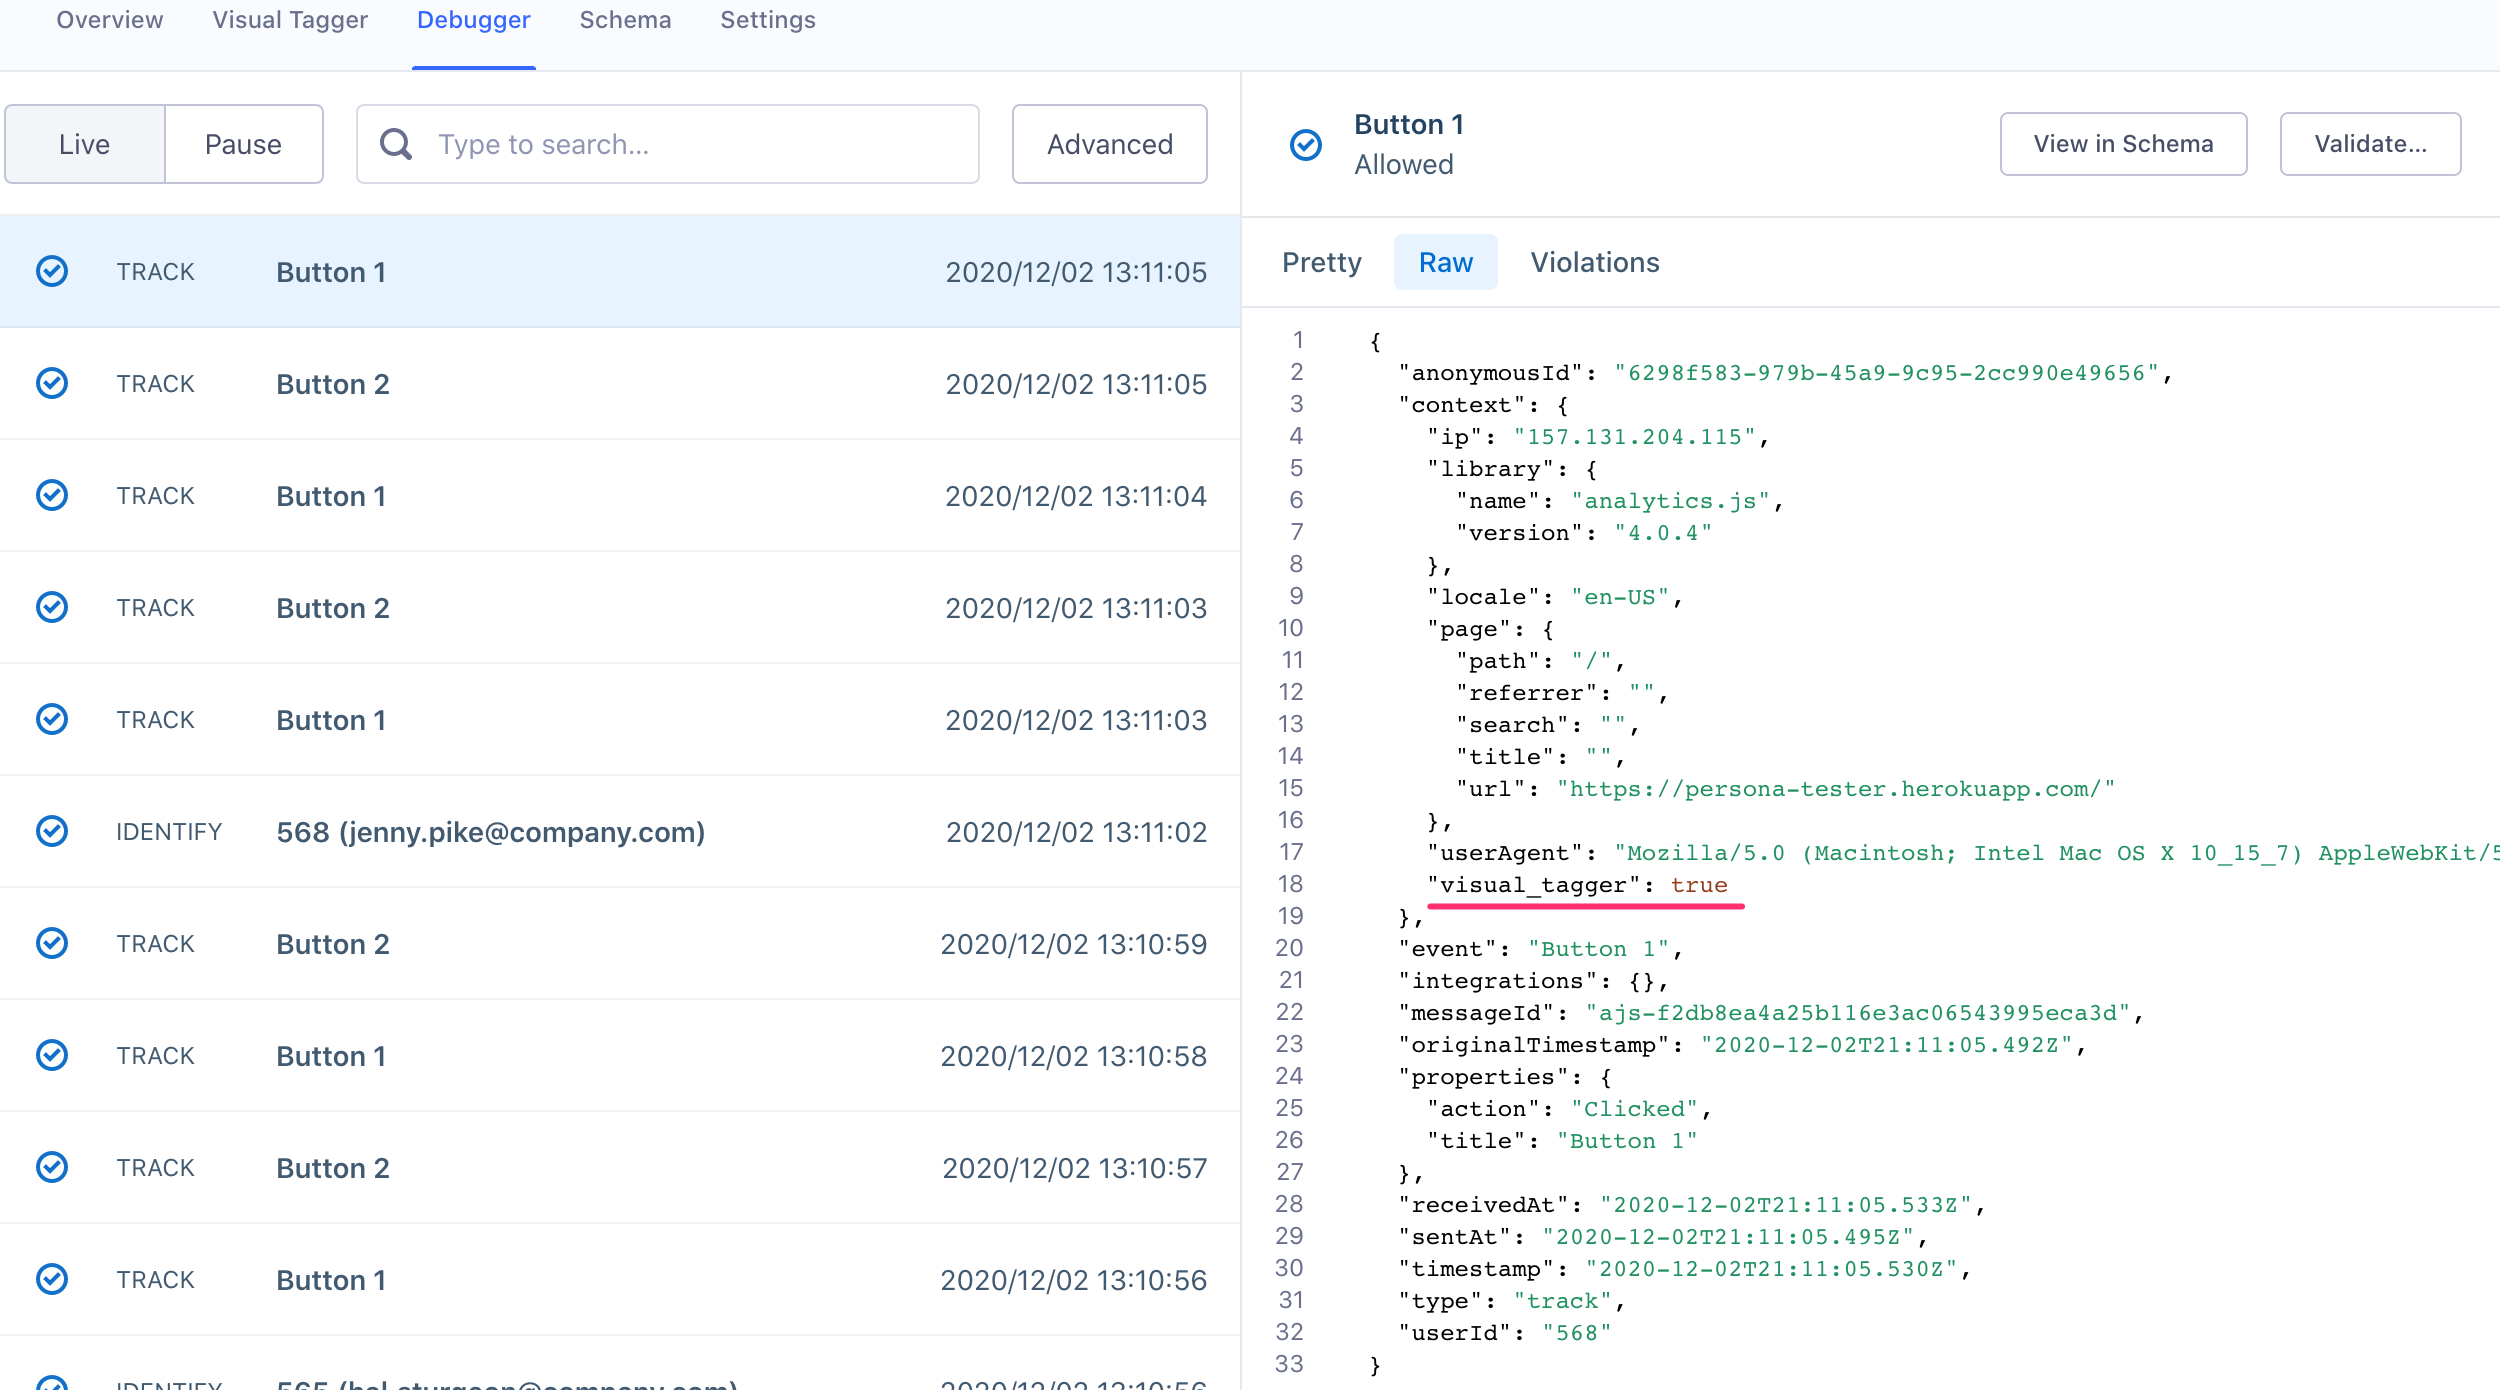Click the checkmark icon beside Button 1 header
The height and width of the screenshot is (1390, 2500).
click(1304, 144)
